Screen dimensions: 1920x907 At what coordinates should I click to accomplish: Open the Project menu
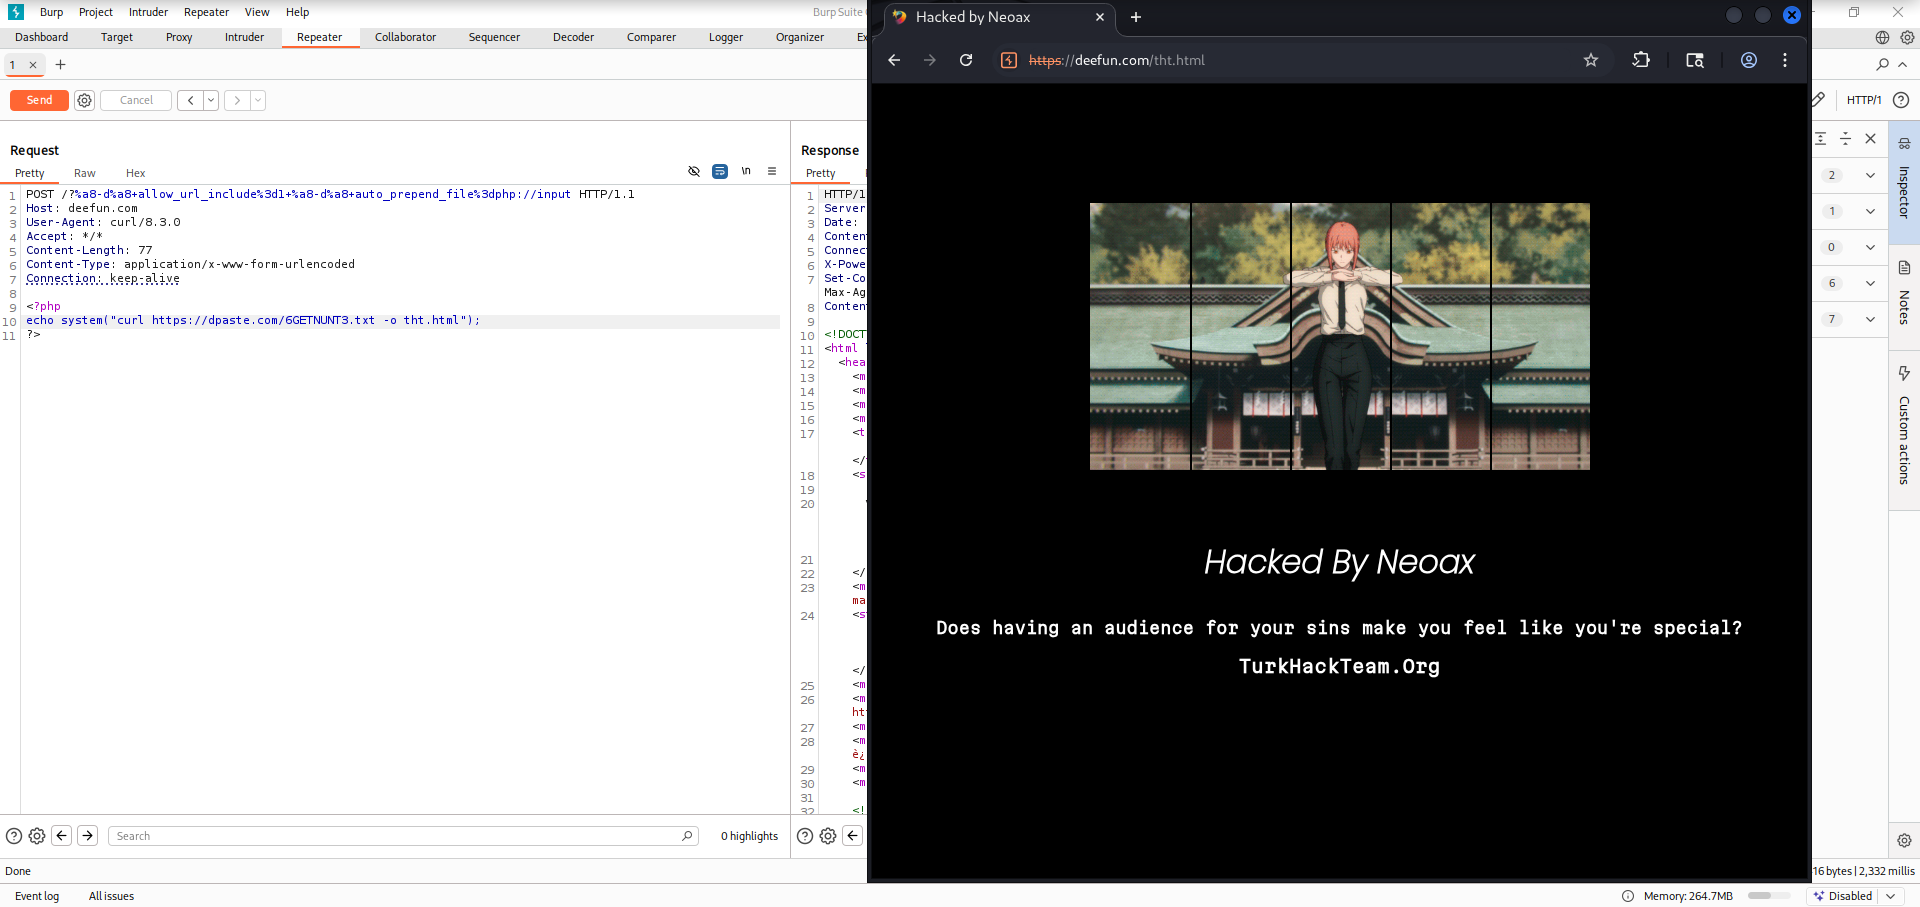[x=96, y=12]
